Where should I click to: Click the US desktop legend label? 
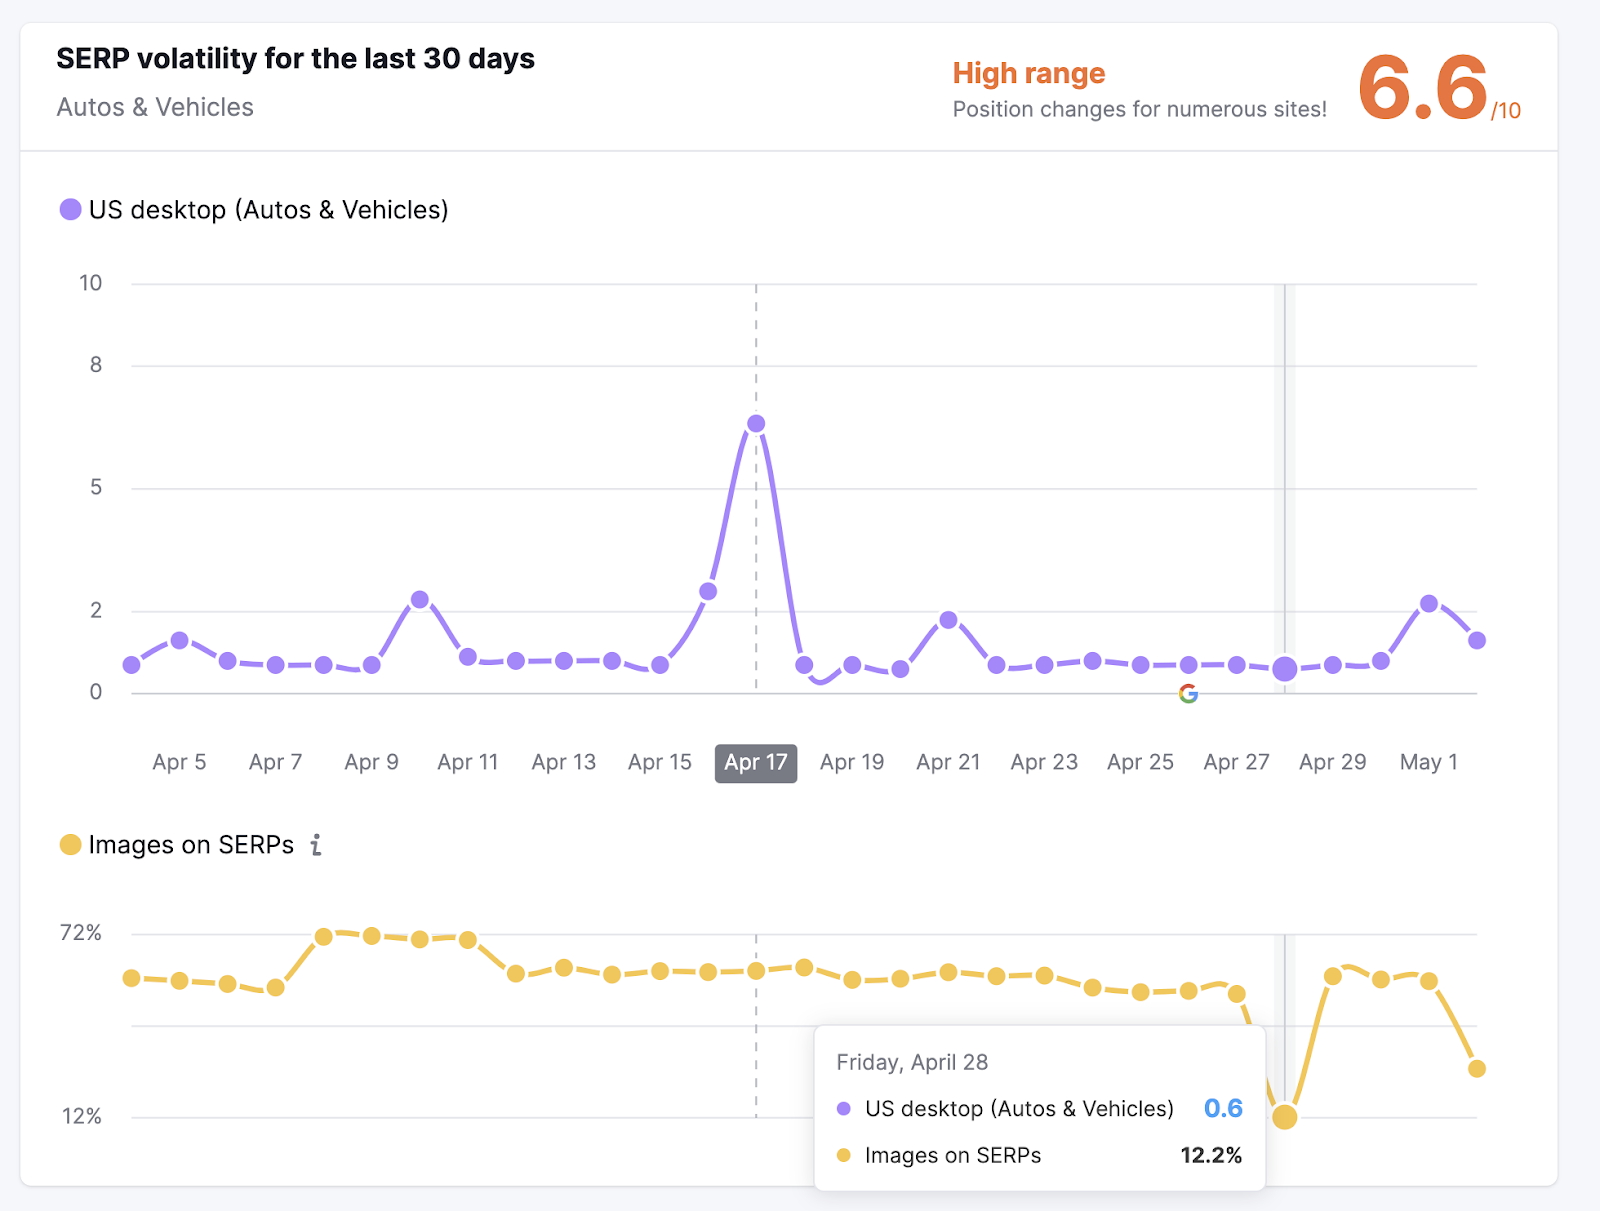[268, 210]
